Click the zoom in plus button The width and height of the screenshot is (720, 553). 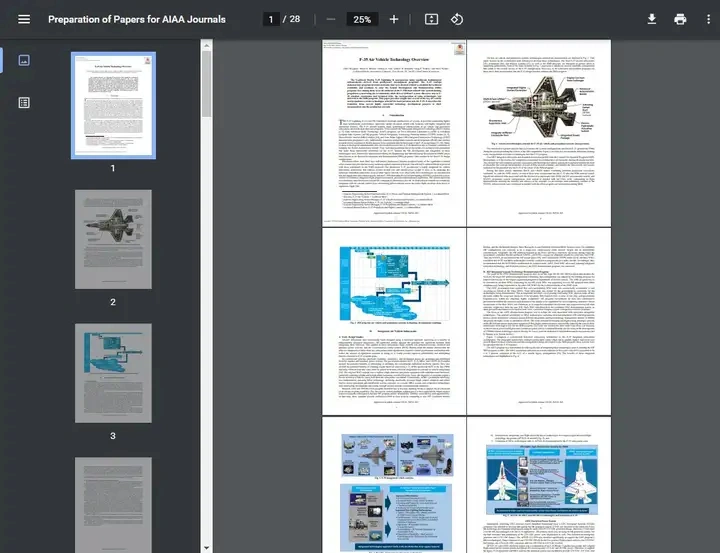394,19
